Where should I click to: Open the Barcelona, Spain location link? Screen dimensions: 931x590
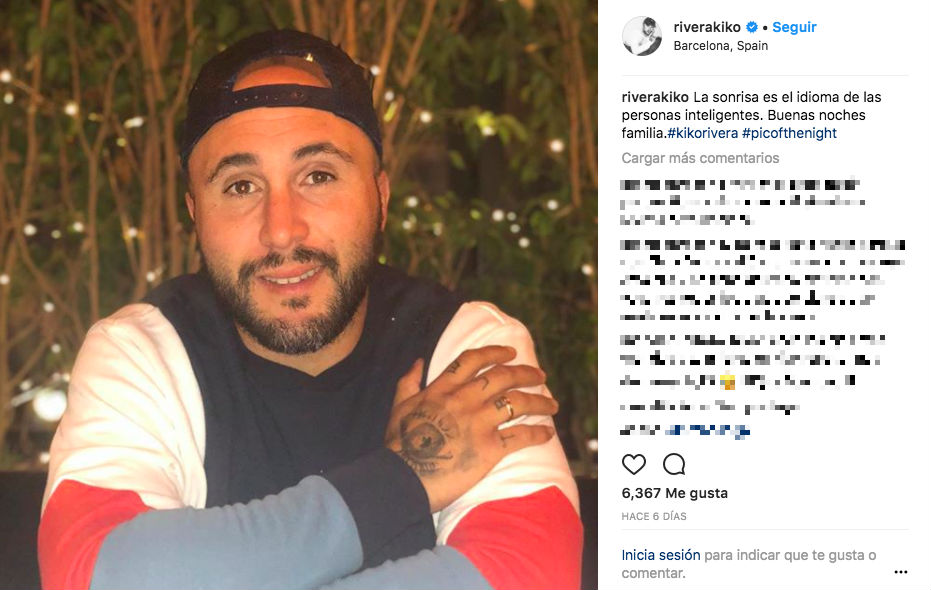click(x=721, y=46)
